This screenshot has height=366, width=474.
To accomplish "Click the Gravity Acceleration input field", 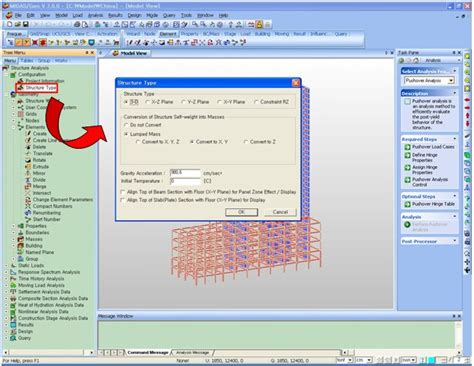I will click(x=185, y=173).
